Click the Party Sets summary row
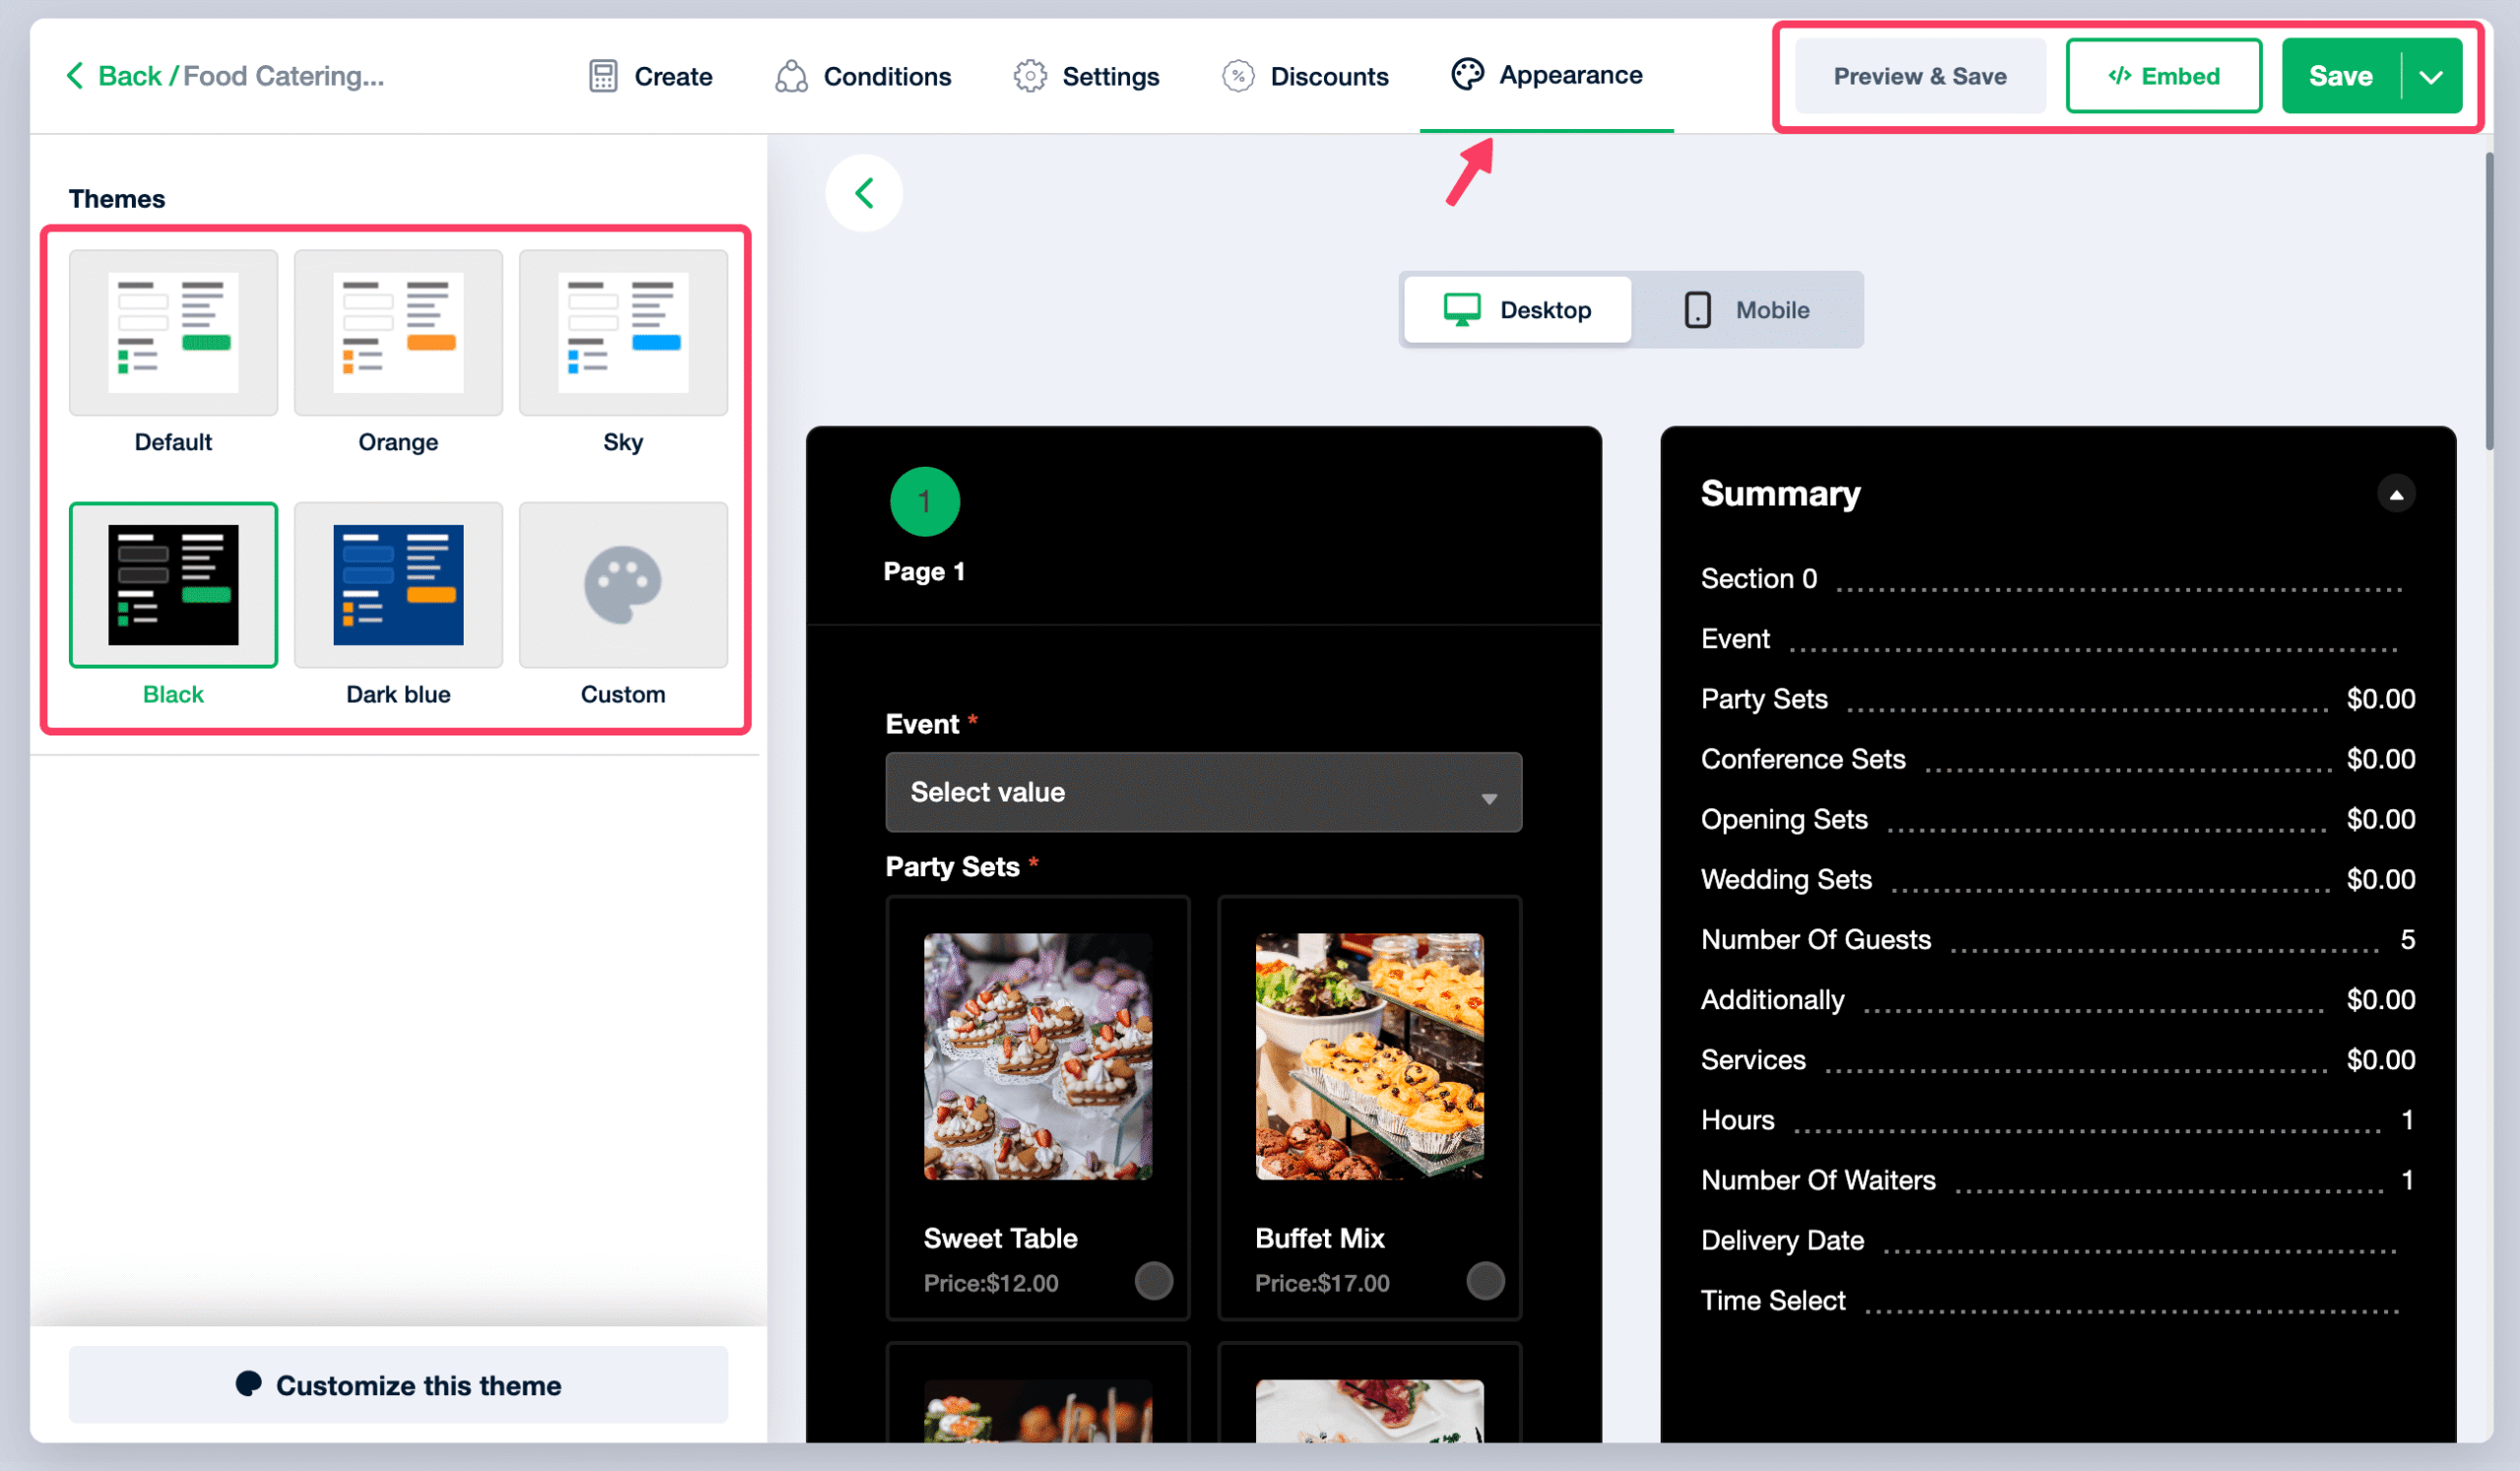Viewport: 2520px width, 1471px height. 2058,699
